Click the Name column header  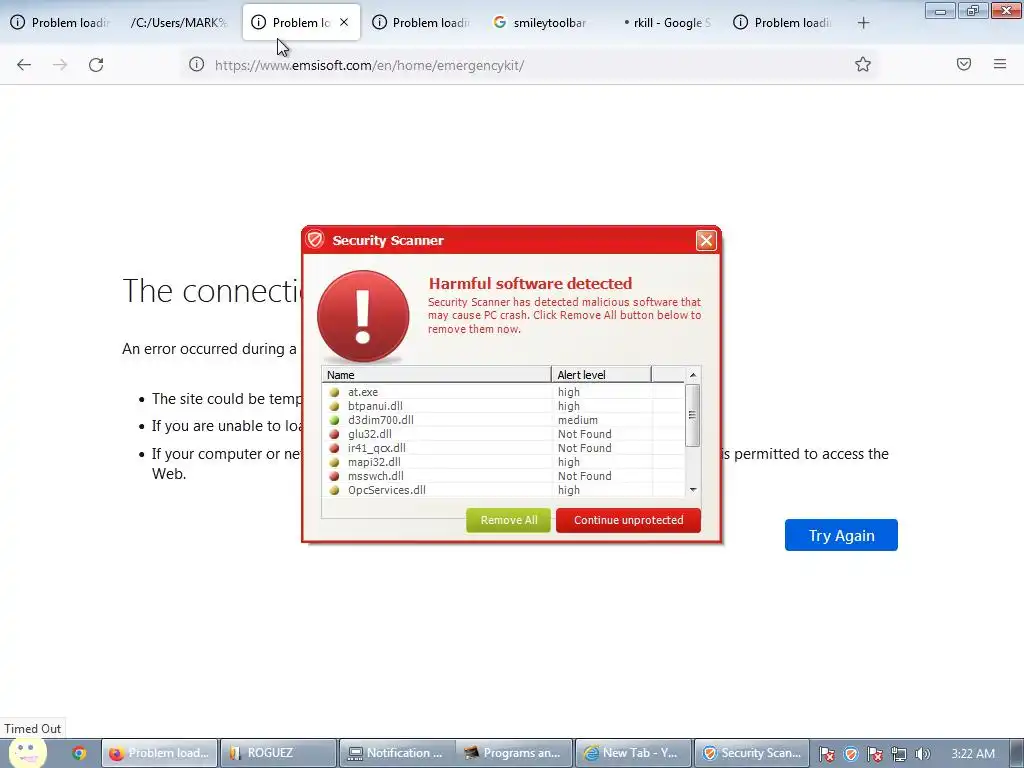coord(436,374)
